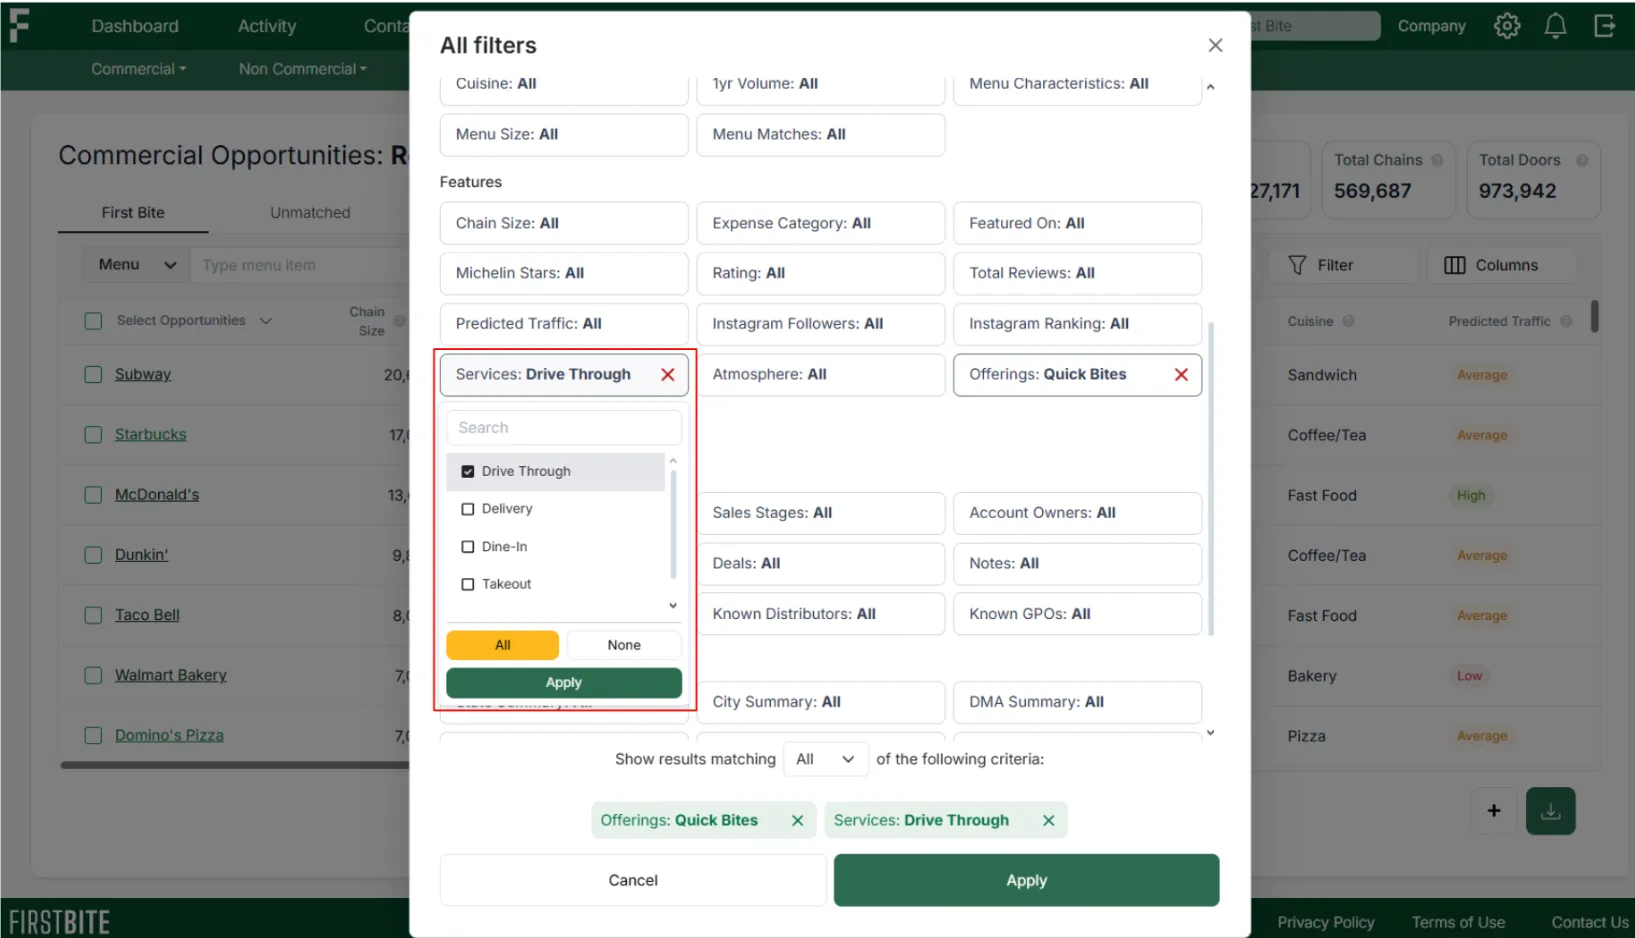1635x938 pixels.
Task: Focus the Type menu item field
Action: tap(300, 265)
